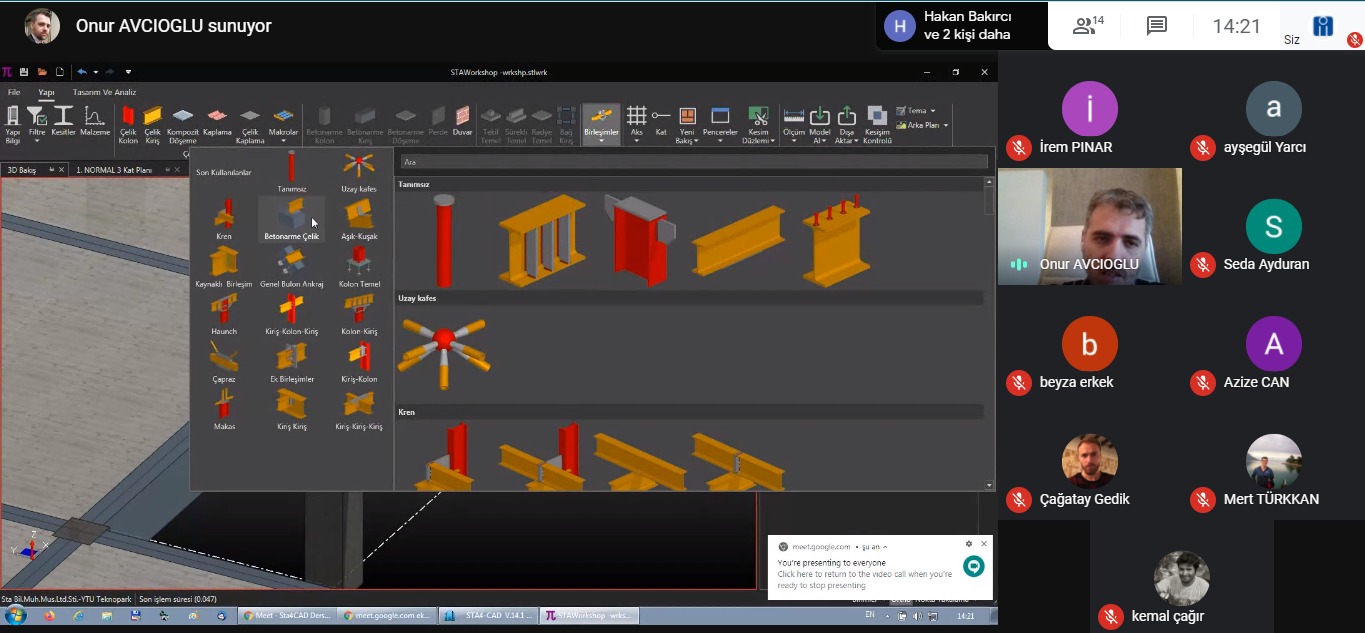
Task: Expand the Makrolar dropdown
Action: [284, 124]
